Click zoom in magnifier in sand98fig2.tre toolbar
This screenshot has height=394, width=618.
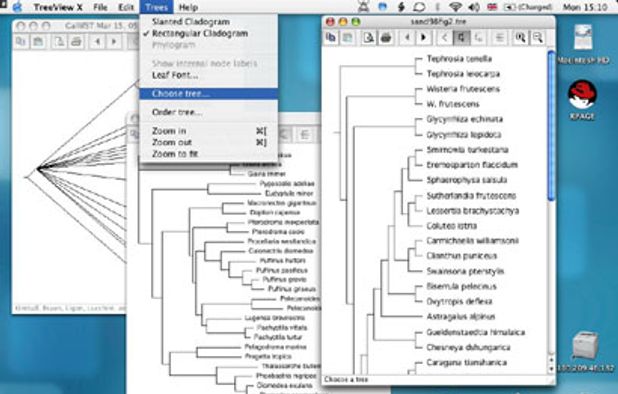[x=520, y=38]
